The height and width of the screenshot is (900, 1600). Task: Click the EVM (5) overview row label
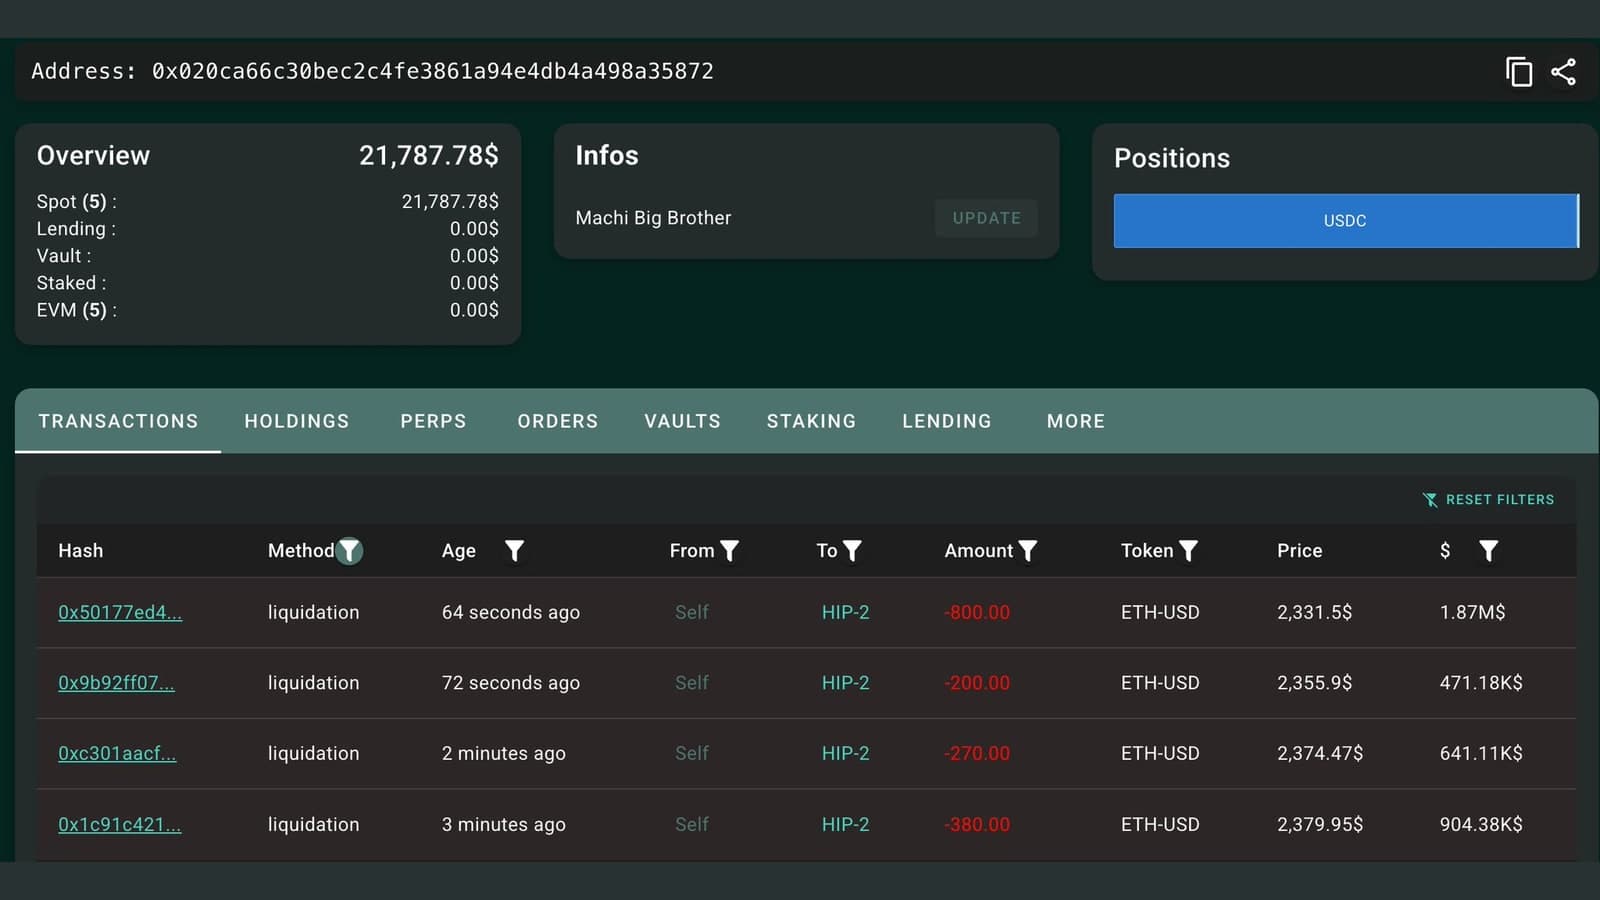click(76, 310)
